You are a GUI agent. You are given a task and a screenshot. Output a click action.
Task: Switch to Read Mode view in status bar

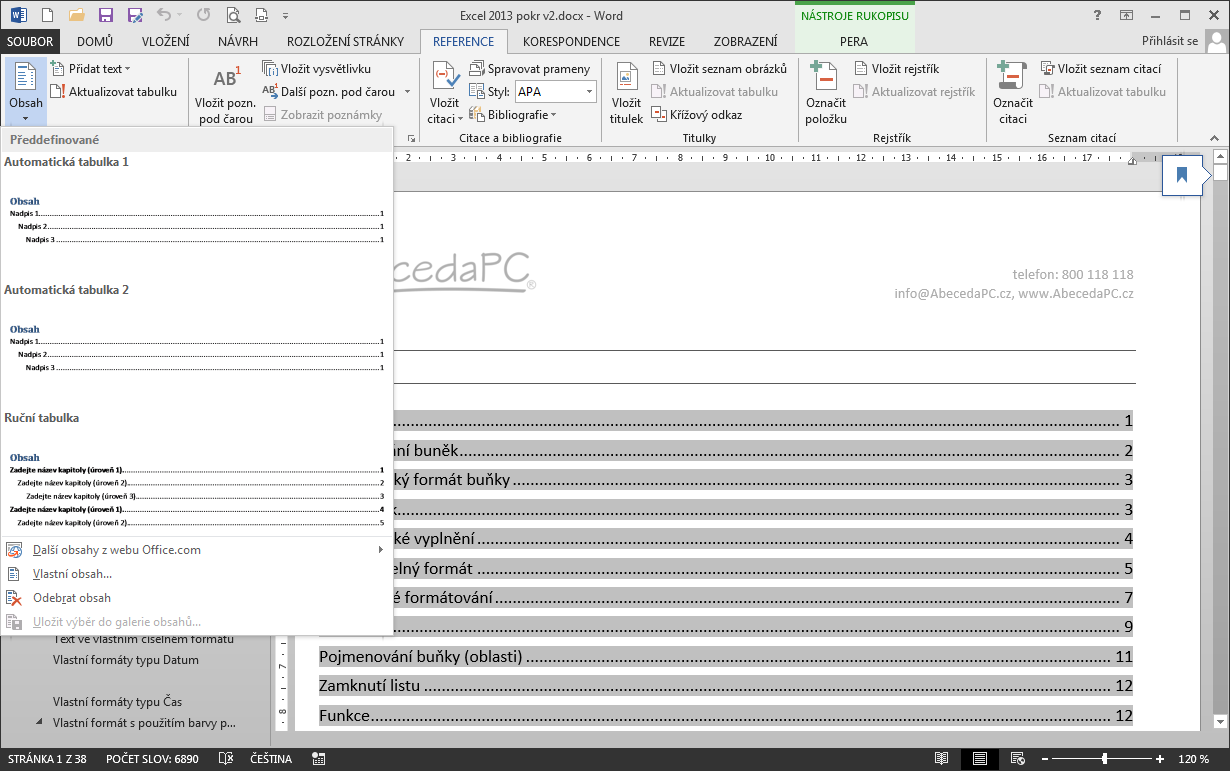(941, 759)
